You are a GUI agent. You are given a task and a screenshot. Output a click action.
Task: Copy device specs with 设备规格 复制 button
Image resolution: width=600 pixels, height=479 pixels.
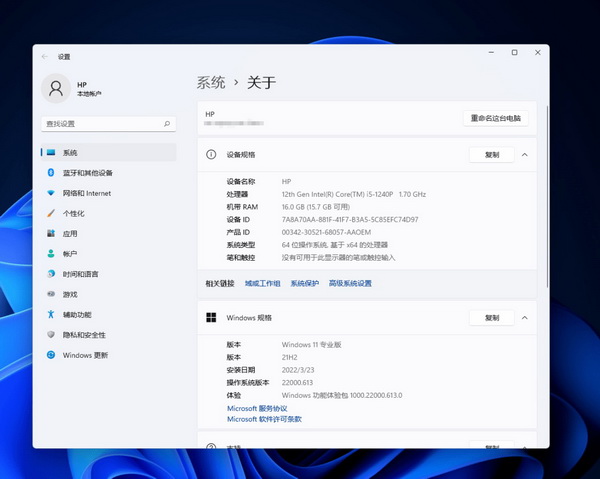pyautogui.click(x=492, y=155)
